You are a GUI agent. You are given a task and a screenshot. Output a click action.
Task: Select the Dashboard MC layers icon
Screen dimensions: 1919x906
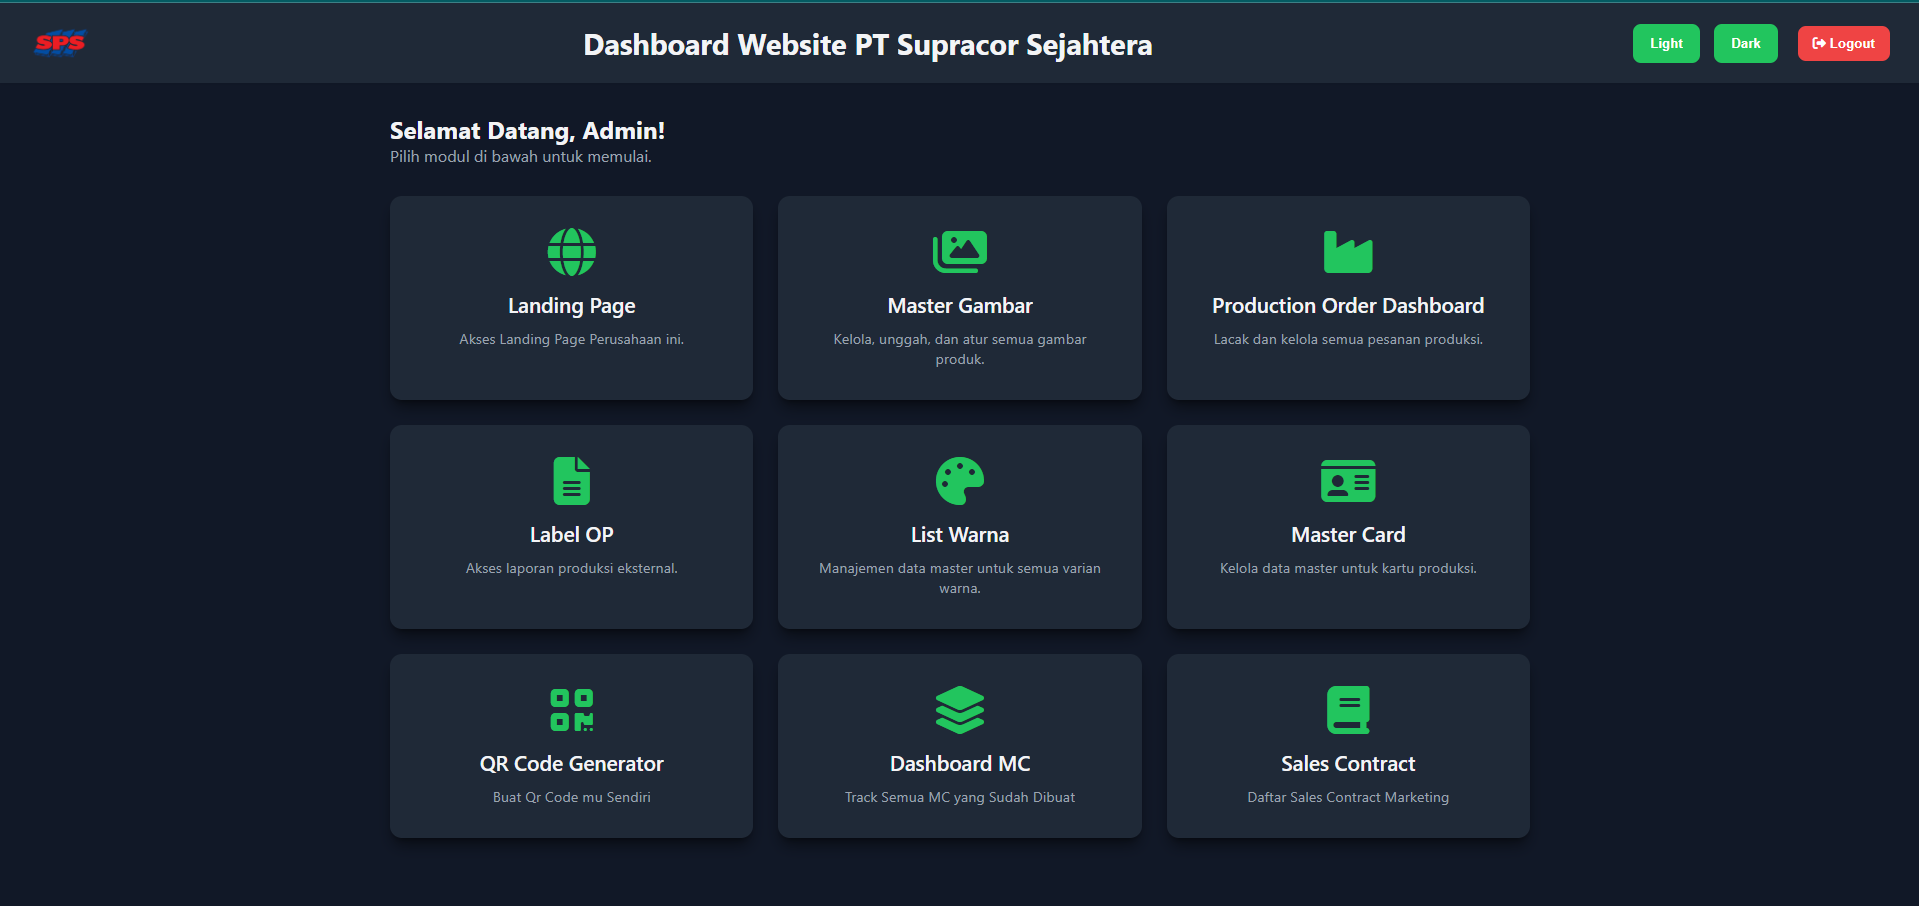[959, 710]
